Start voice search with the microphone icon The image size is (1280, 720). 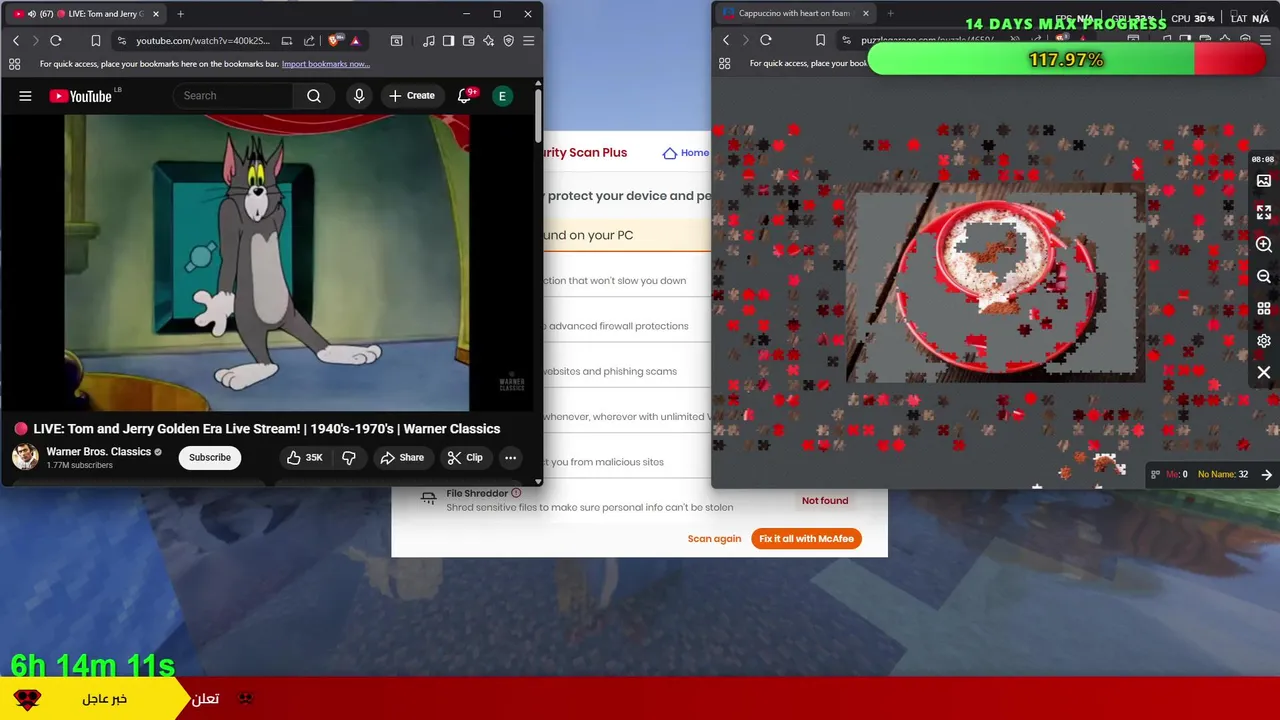[359, 96]
